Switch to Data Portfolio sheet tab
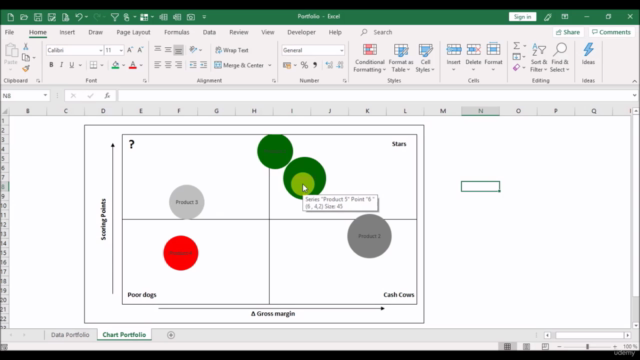Image resolution: width=640 pixels, height=360 pixels. (x=70, y=335)
